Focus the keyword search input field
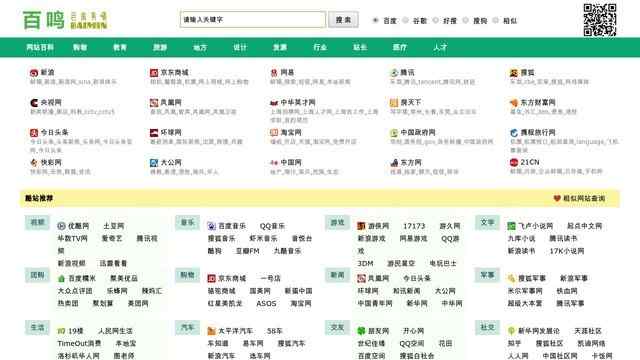The height and width of the screenshot is (360, 640). (253, 20)
